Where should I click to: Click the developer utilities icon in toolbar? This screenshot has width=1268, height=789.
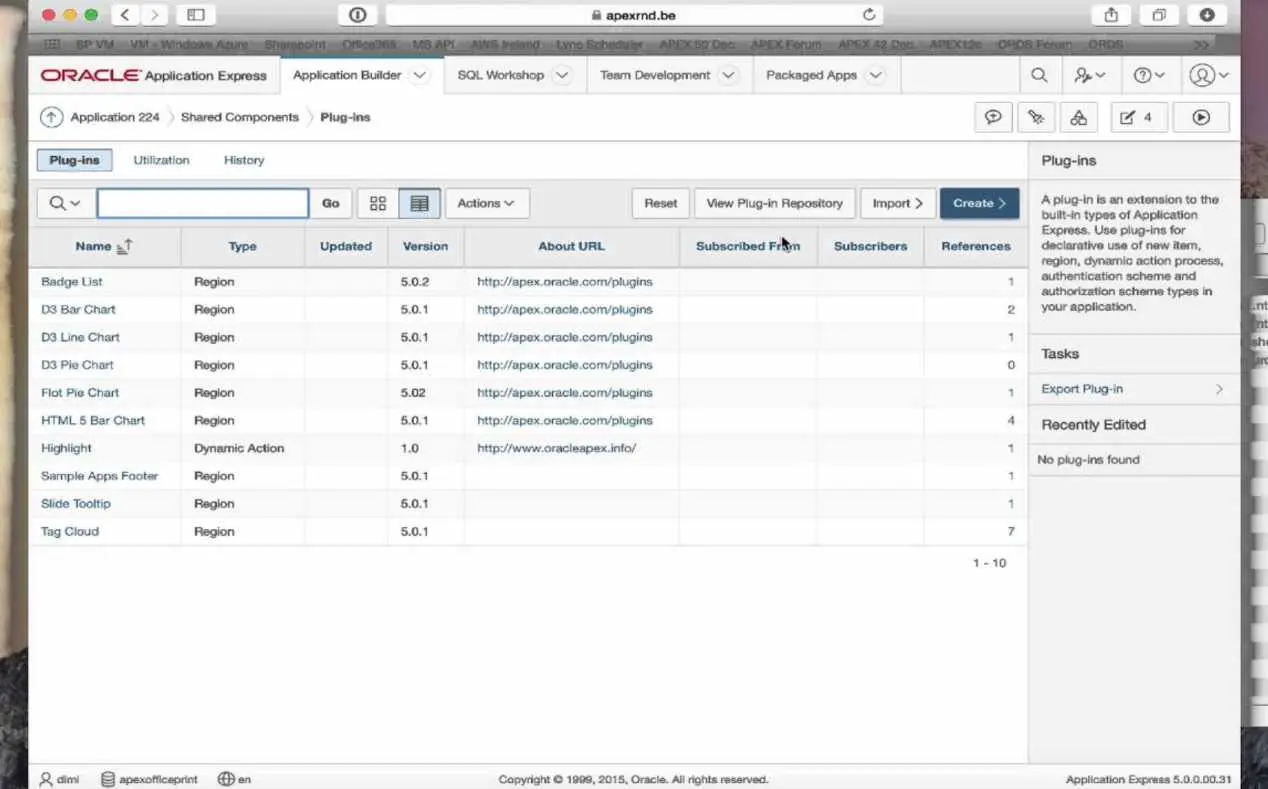(1036, 117)
